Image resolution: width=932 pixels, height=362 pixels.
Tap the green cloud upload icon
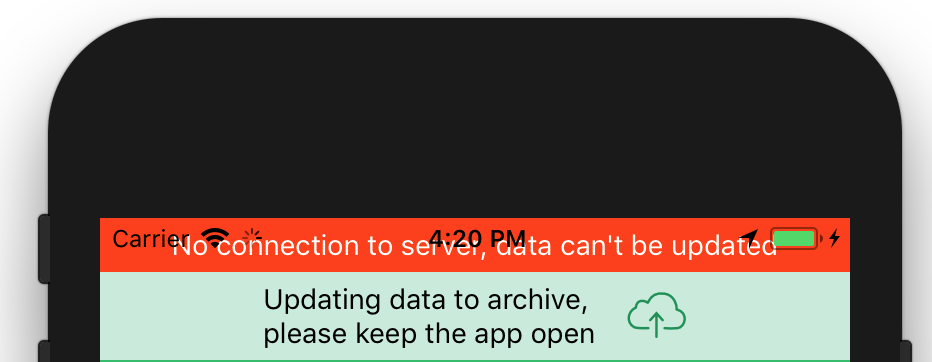(656, 315)
